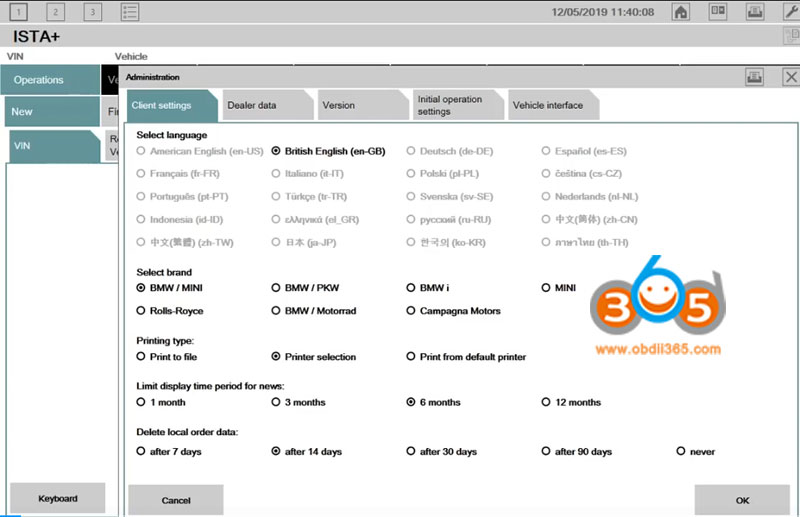Delete local order data after 7 days

169,452
